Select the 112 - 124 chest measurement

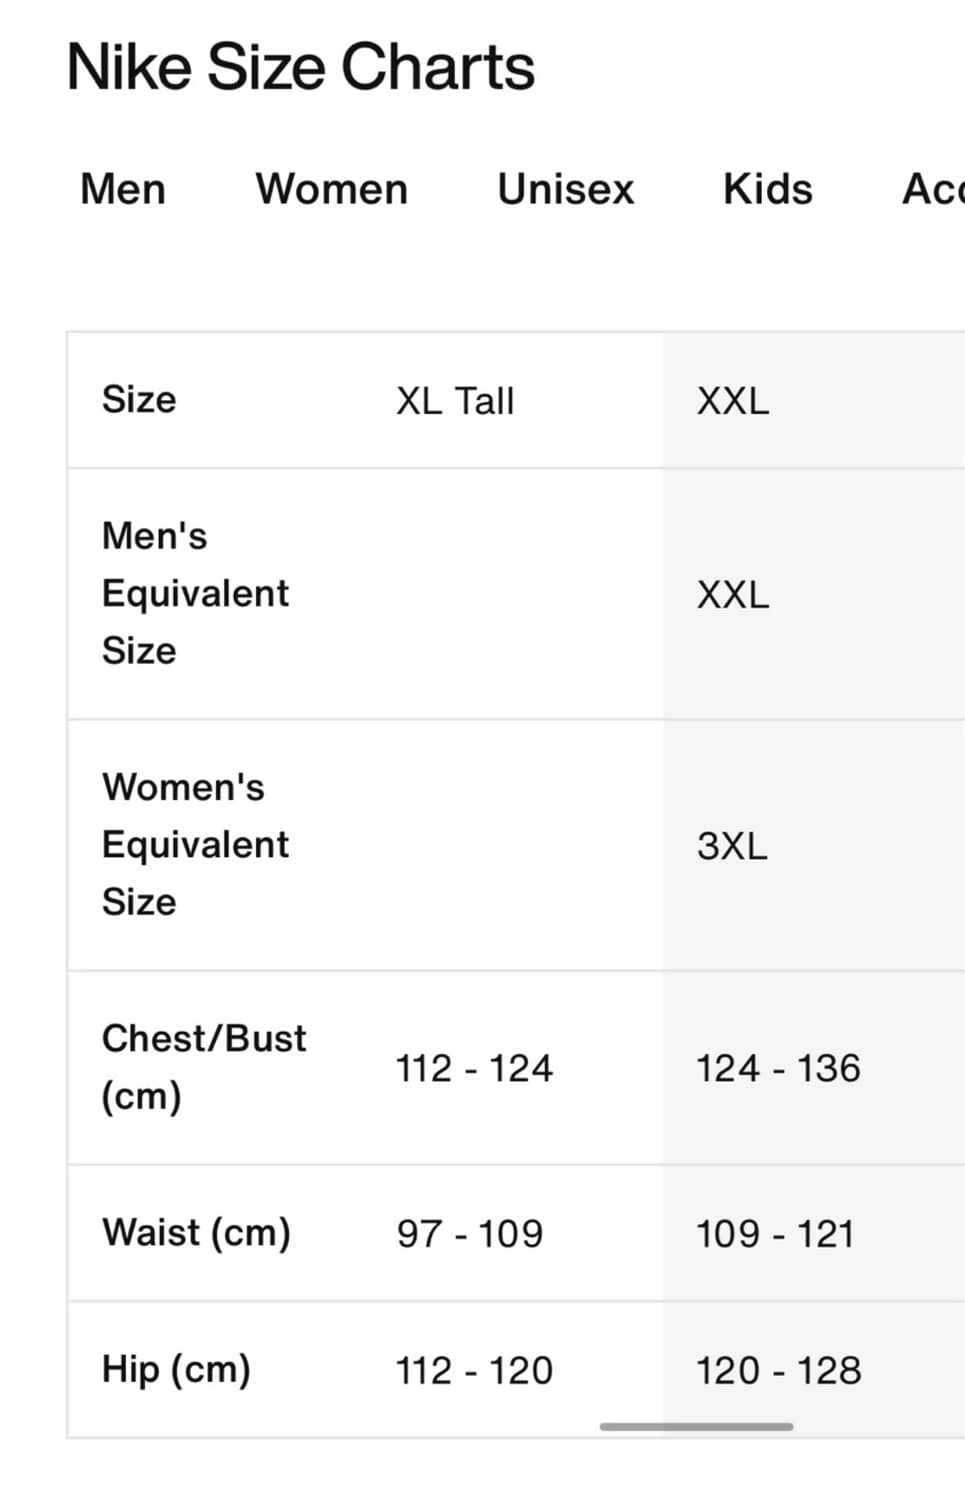point(474,1068)
